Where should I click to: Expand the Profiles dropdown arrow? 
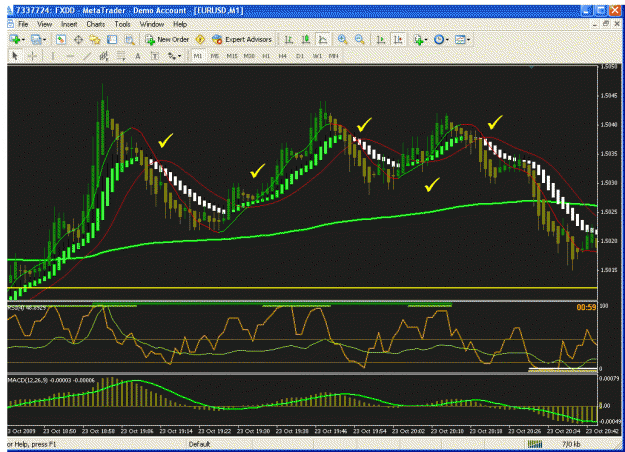pos(44,39)
